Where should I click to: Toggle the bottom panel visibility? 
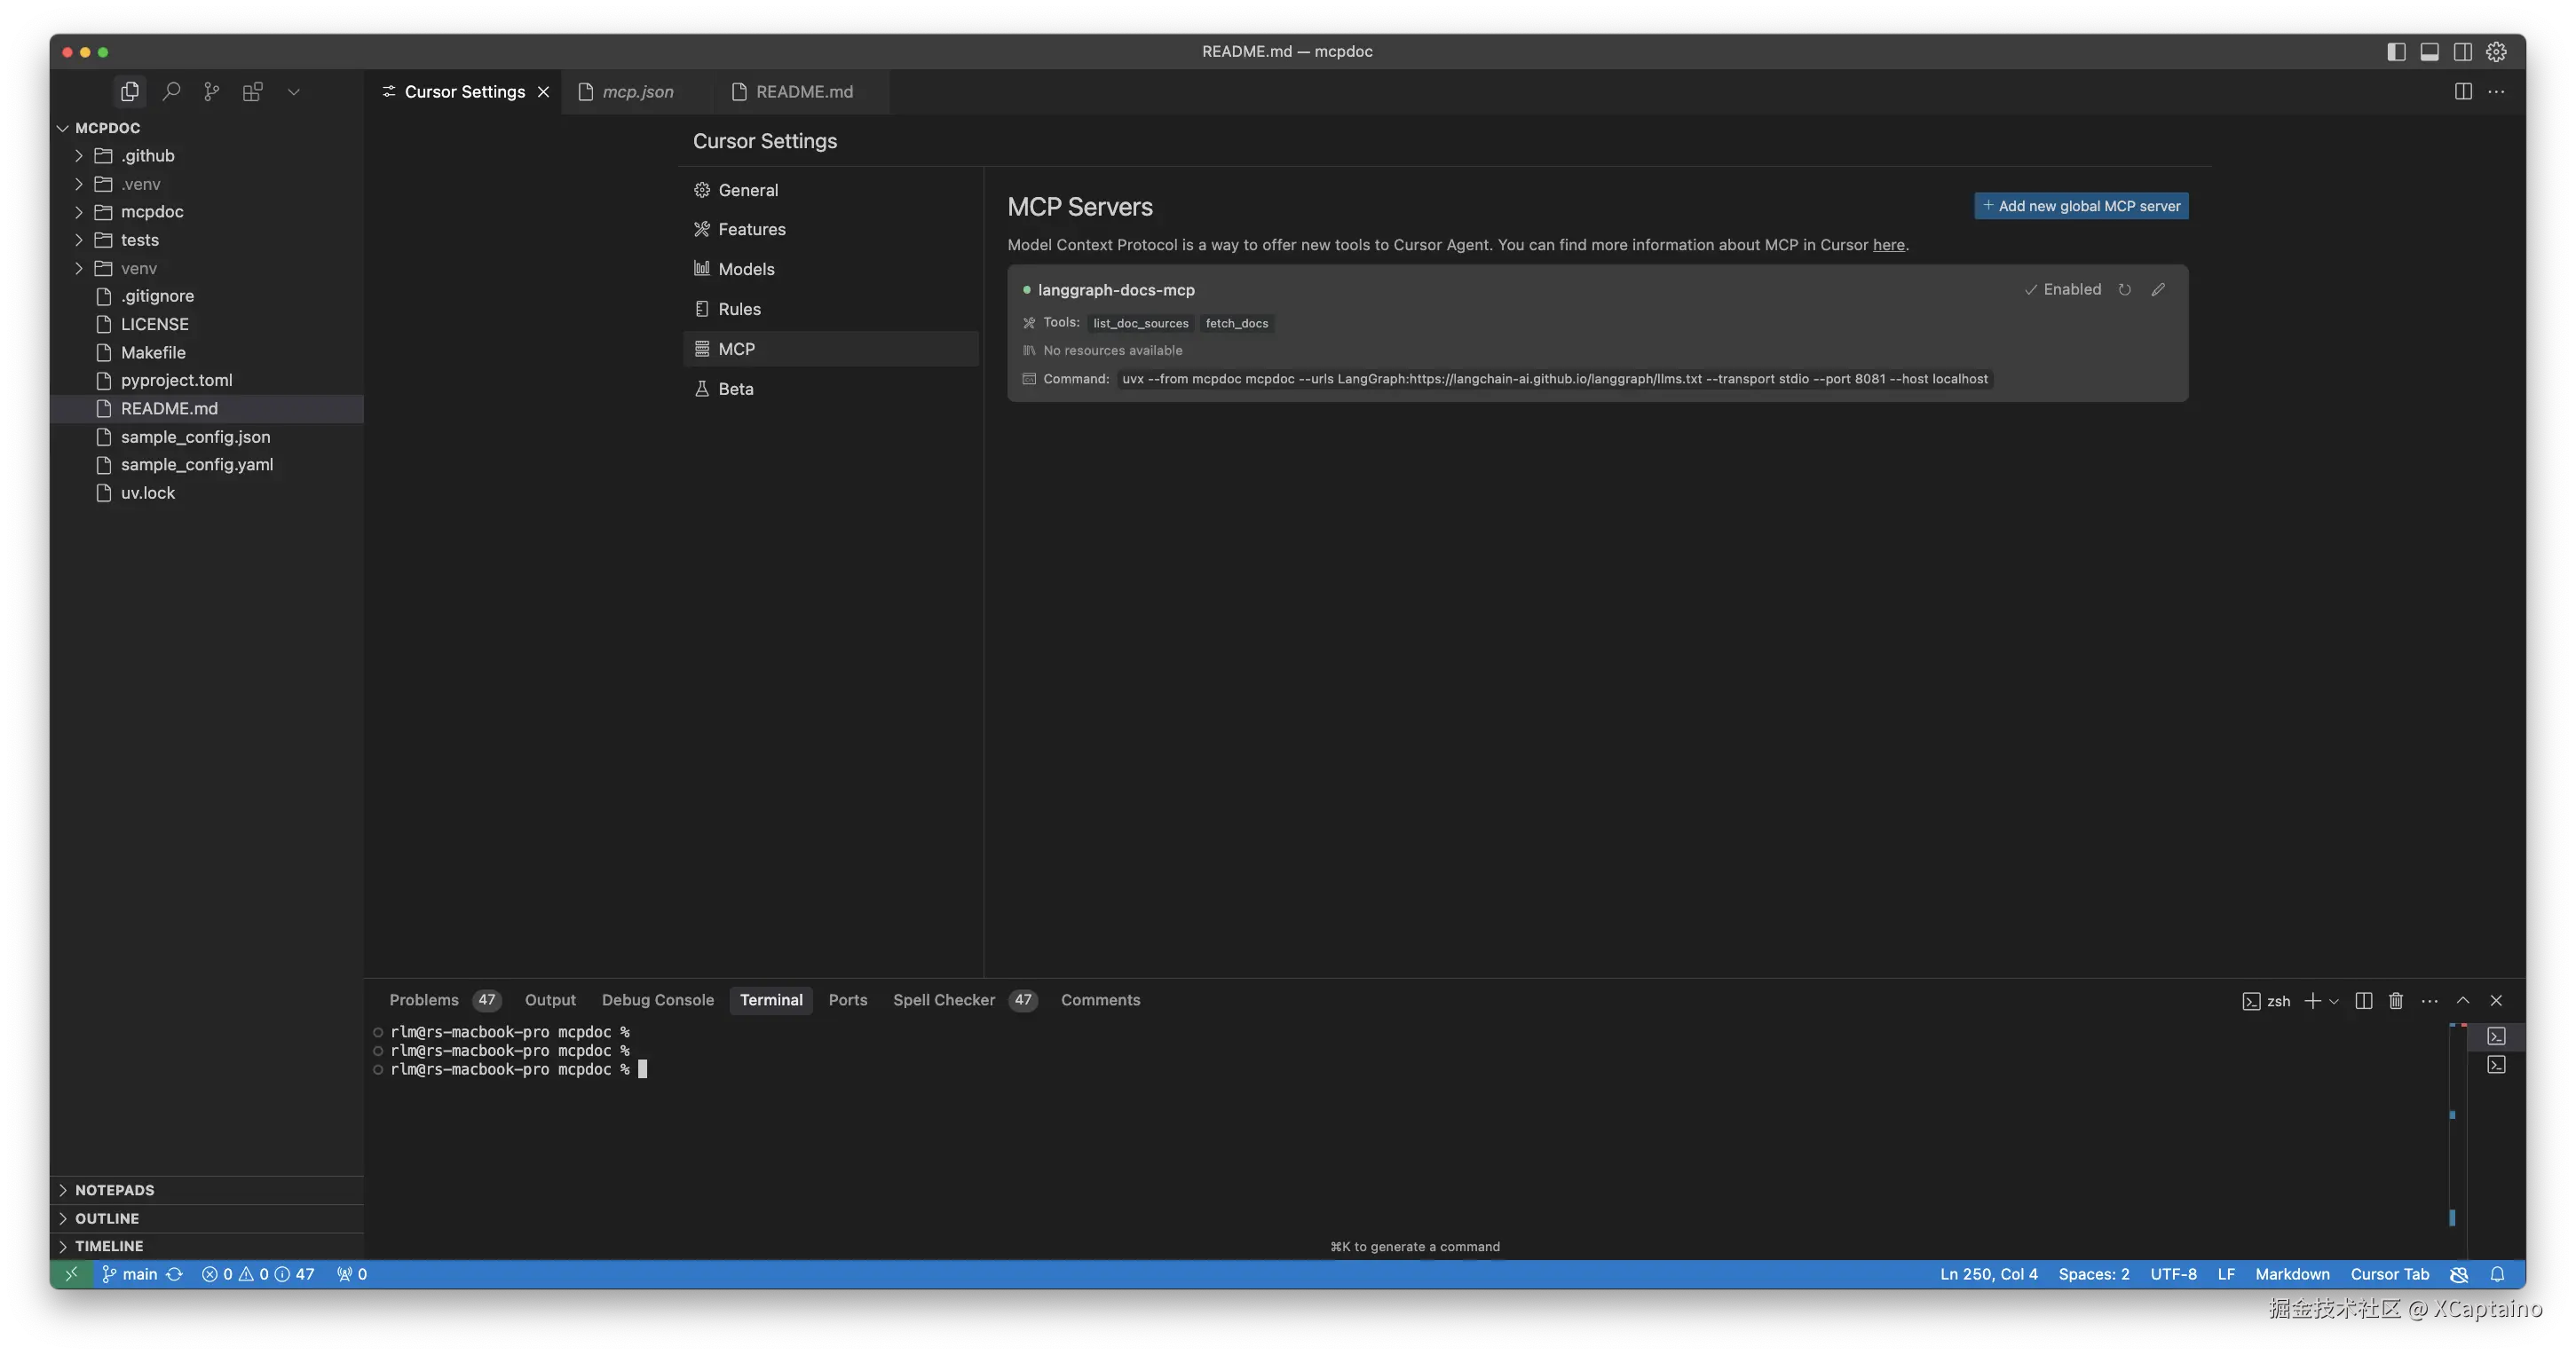coord(2429,52)
